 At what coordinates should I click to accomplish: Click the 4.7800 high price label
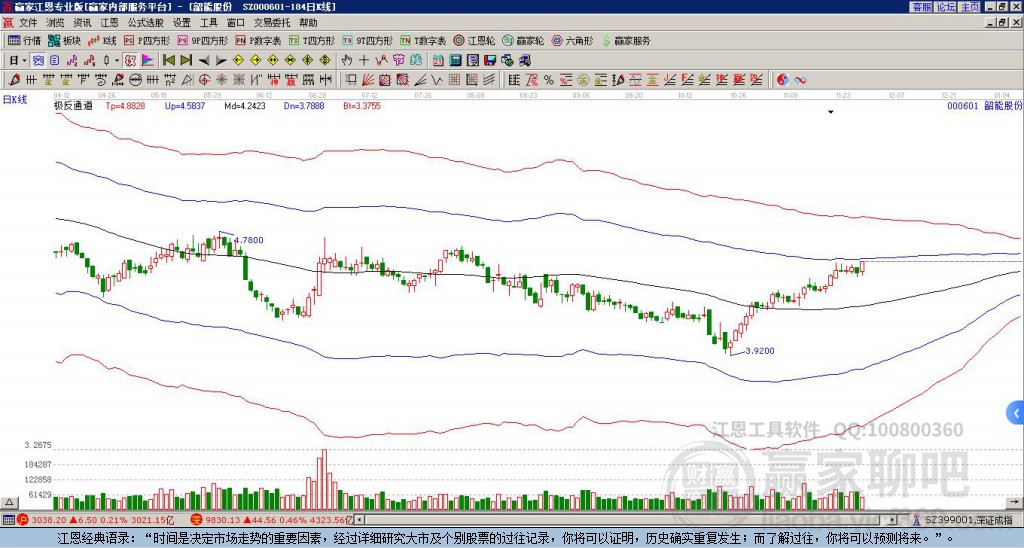click(x=249, y=240)
